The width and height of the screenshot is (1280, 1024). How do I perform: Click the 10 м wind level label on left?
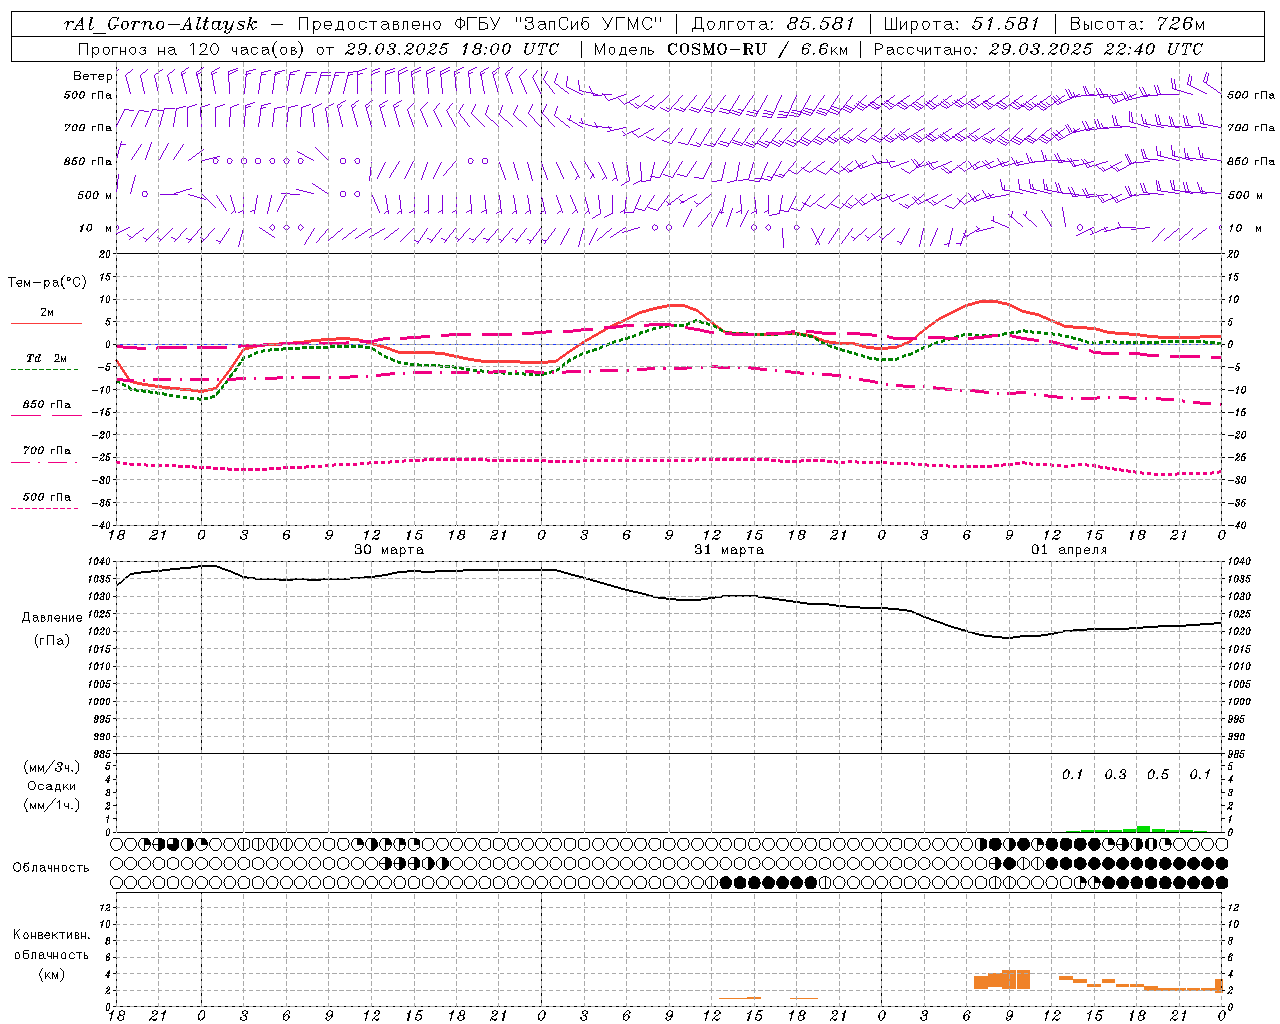coord(96,228)
